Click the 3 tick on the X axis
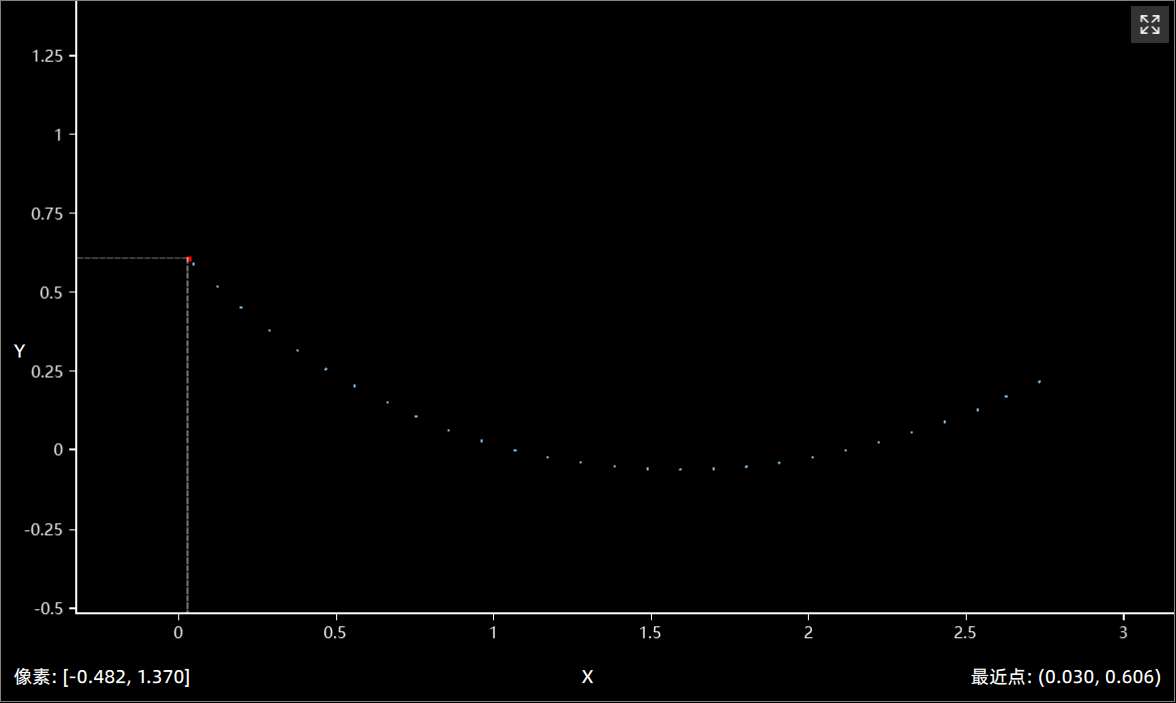Image resolution: width=1176 pixels, height=703 pixels. click(1123, 633)
